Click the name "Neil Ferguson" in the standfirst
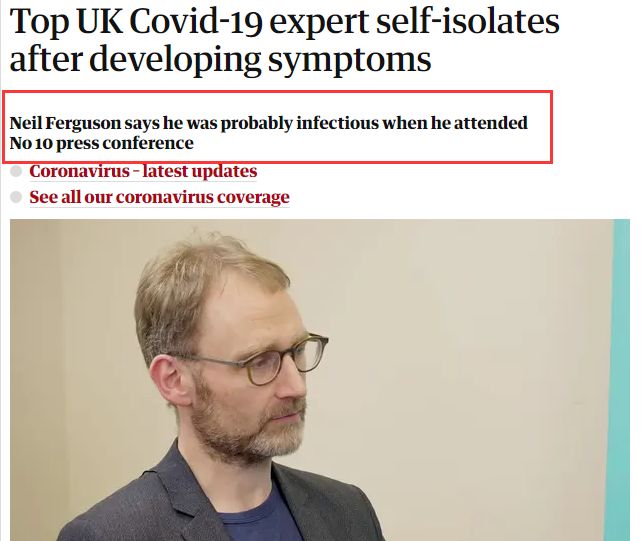644x541 pixels. tap(65, 123)
